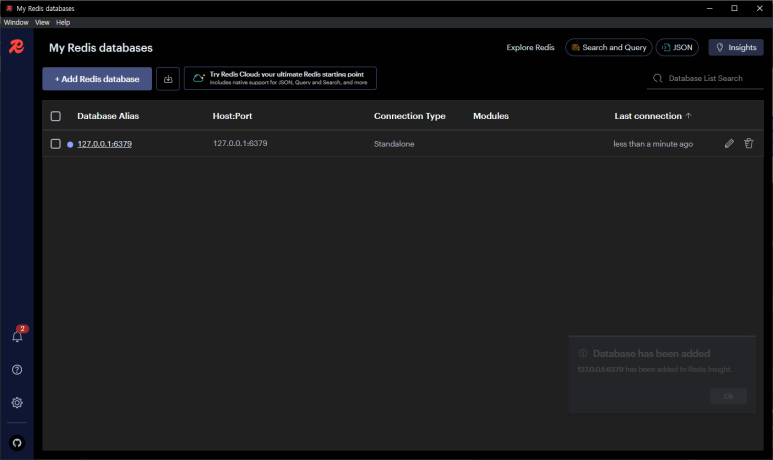Viewport: 773px width, 460px height.
Task: Click the search magnifier icon
Action: pos(657,78)
